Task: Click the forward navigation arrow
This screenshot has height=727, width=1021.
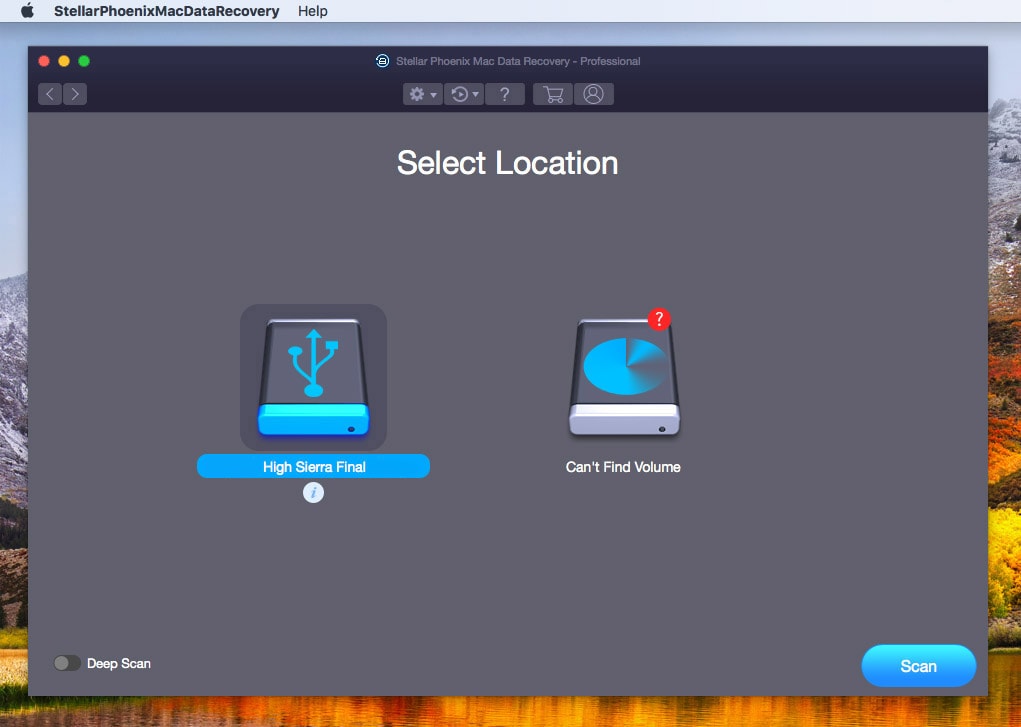Action: pyautogui.click(x=75, y=93)
